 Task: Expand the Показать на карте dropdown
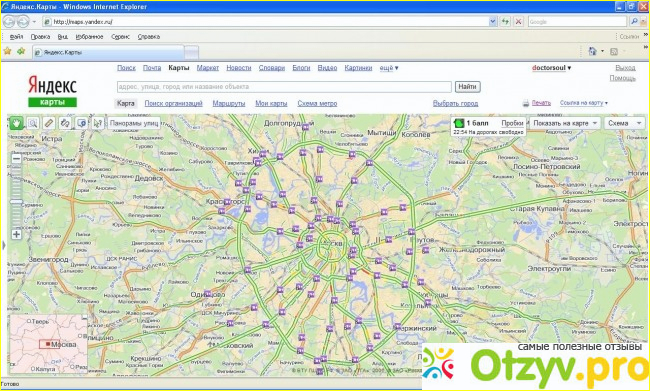[x=565, y=123]
